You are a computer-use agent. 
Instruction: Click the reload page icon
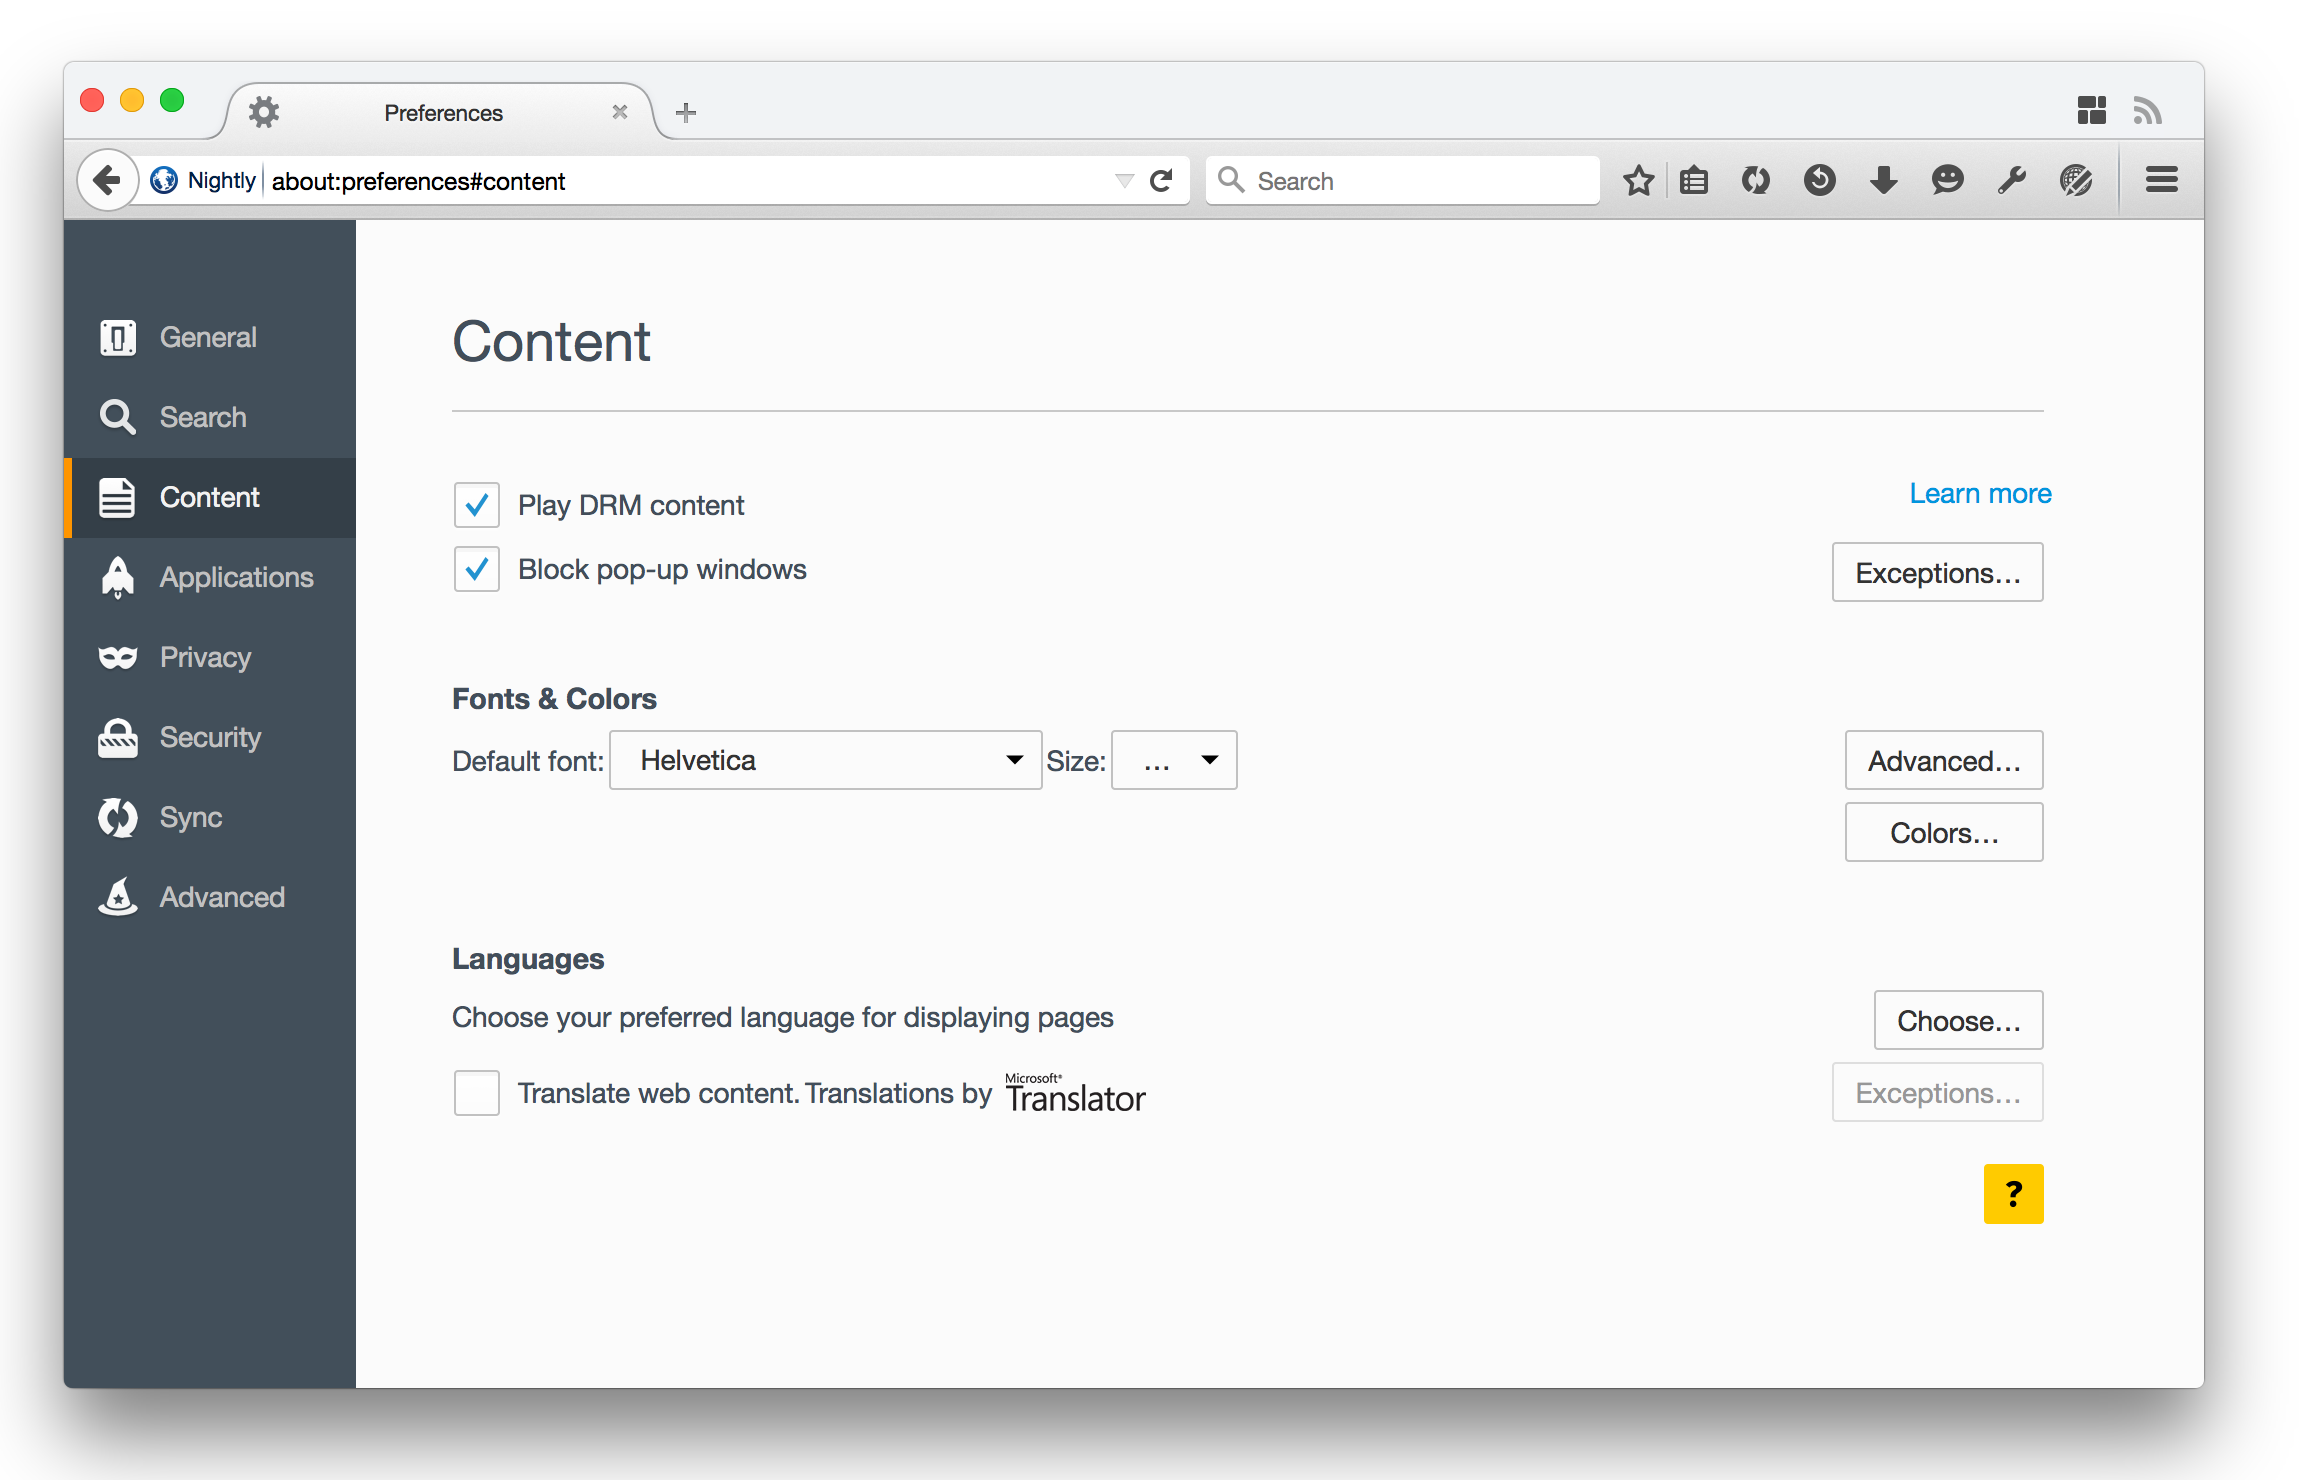point(1161,181)
